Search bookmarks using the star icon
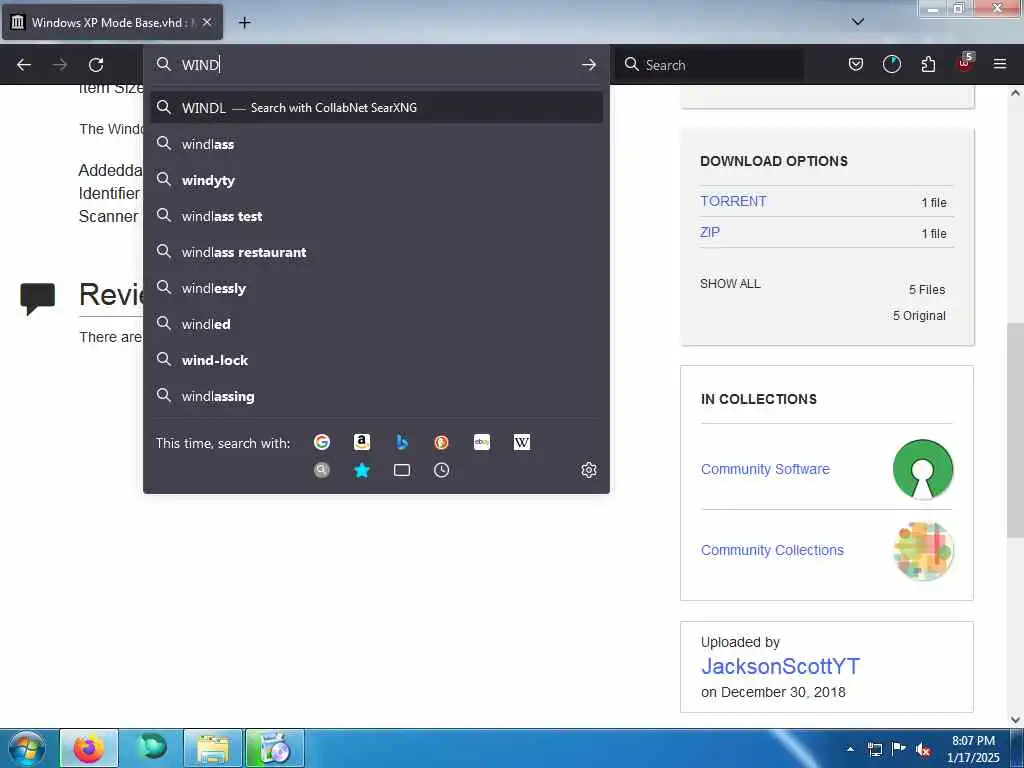The height and width of the screenshot is (768, 1024). (362, 470)
